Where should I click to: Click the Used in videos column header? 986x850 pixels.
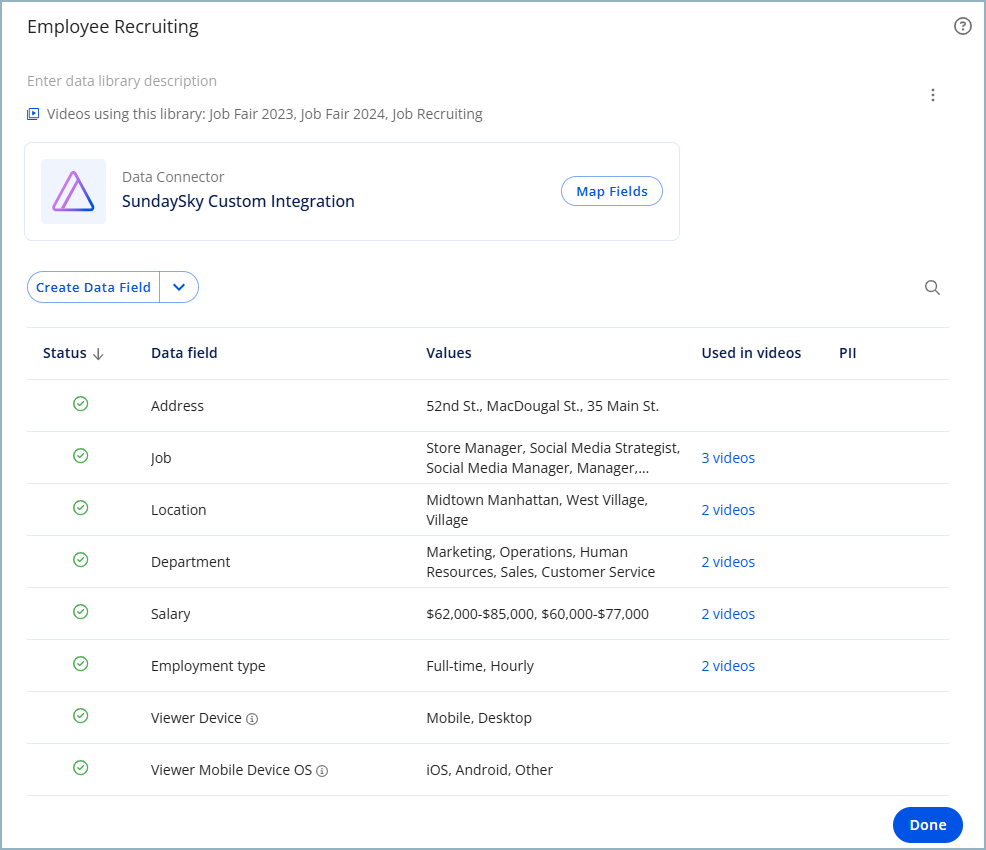point(751,353)
